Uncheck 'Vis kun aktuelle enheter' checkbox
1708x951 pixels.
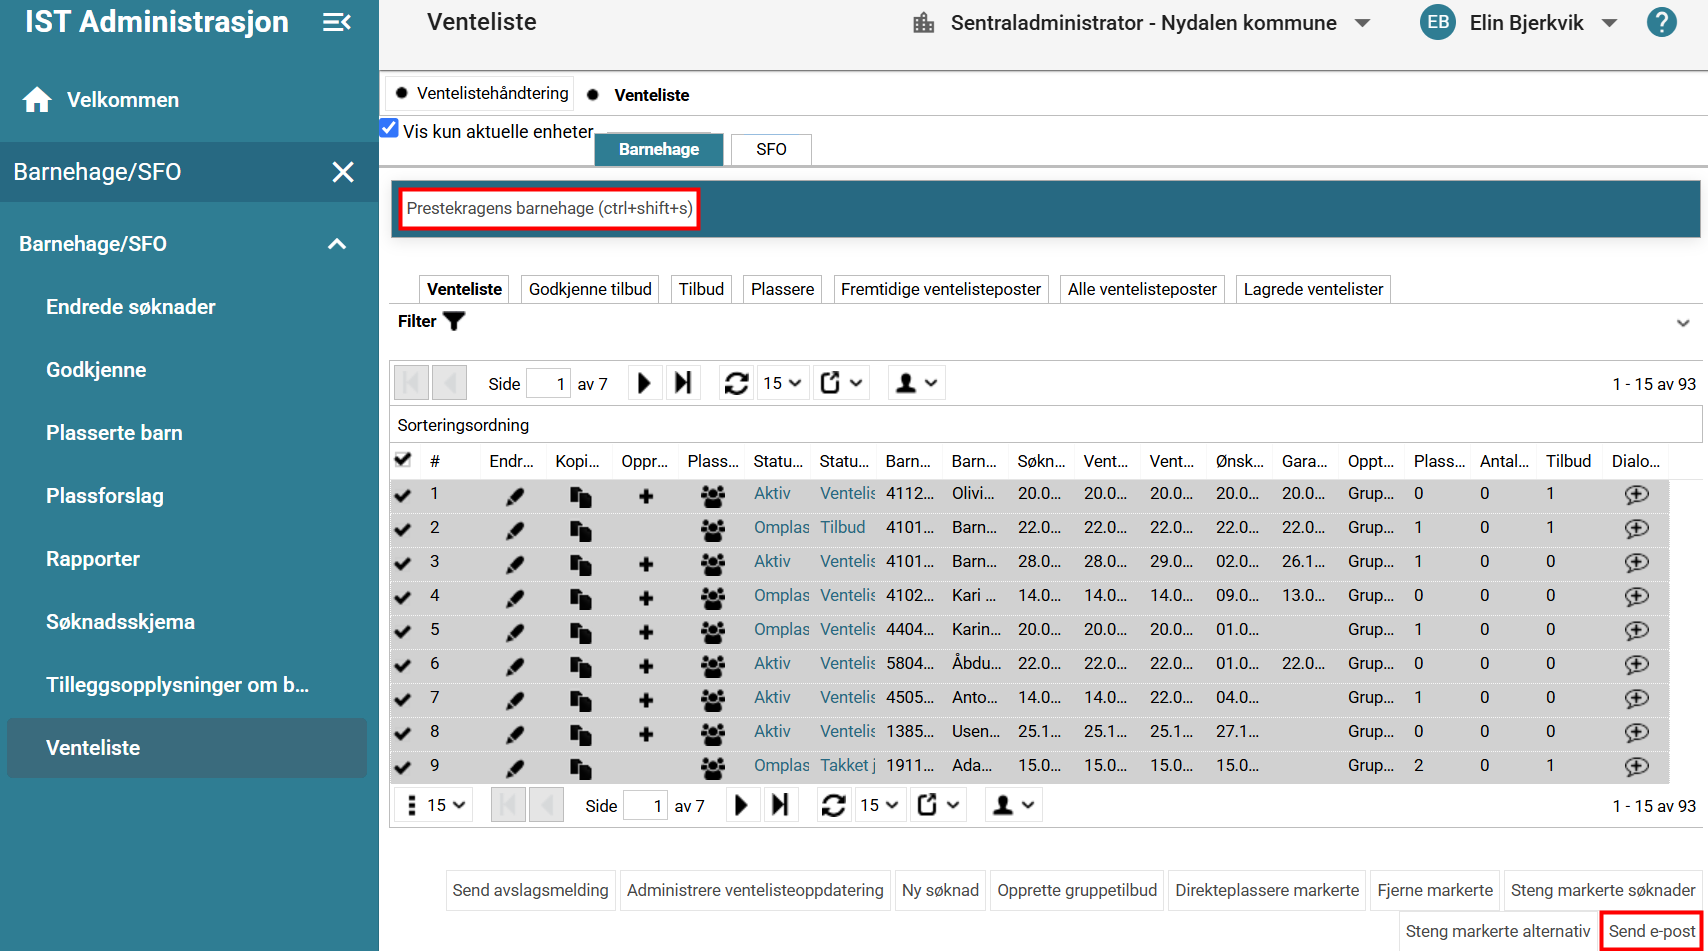tap(389, 128)
